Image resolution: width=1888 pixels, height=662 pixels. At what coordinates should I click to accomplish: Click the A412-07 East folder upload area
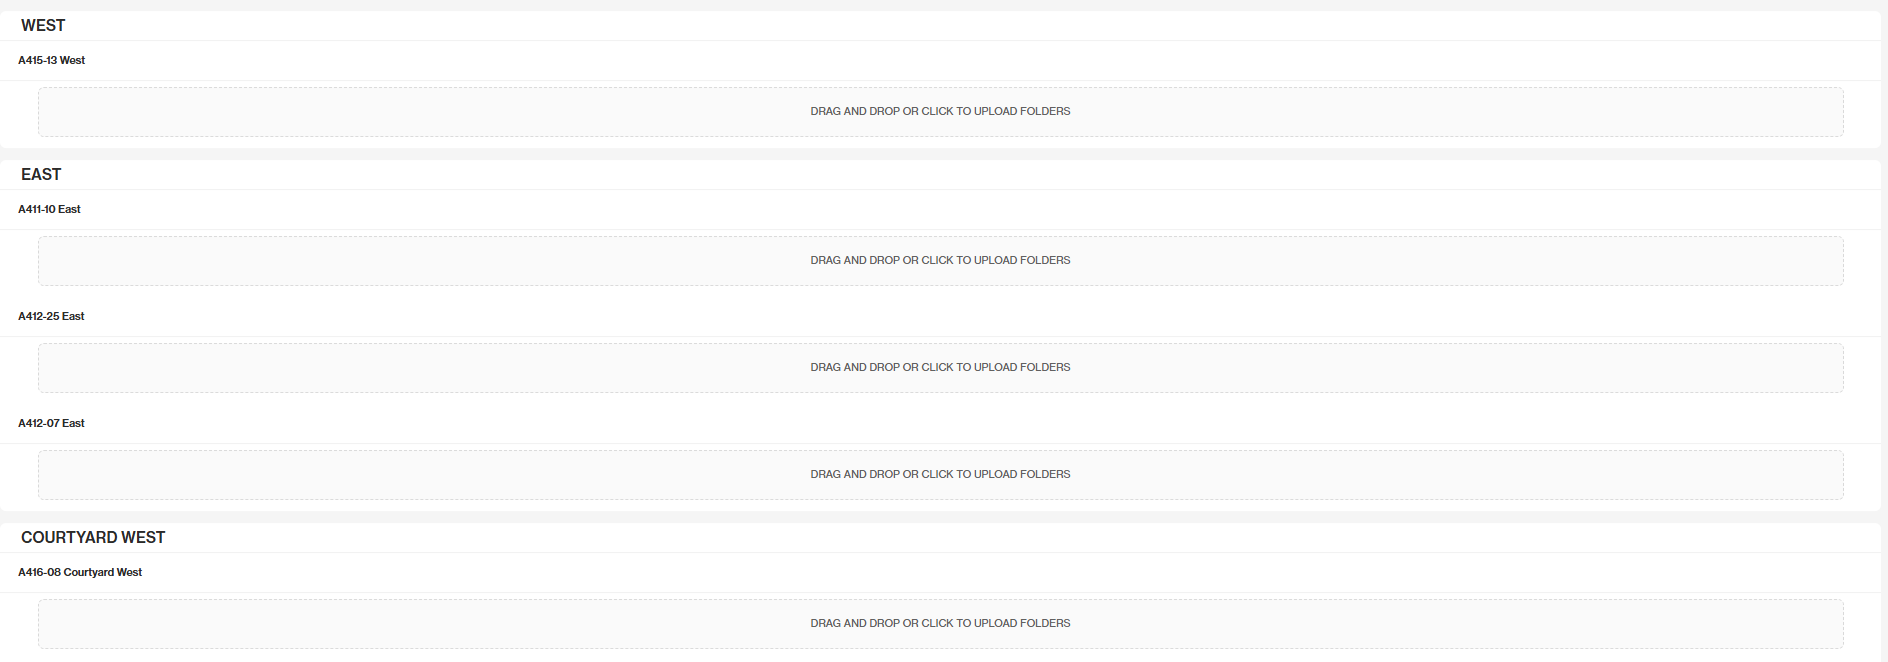[940, 475]
